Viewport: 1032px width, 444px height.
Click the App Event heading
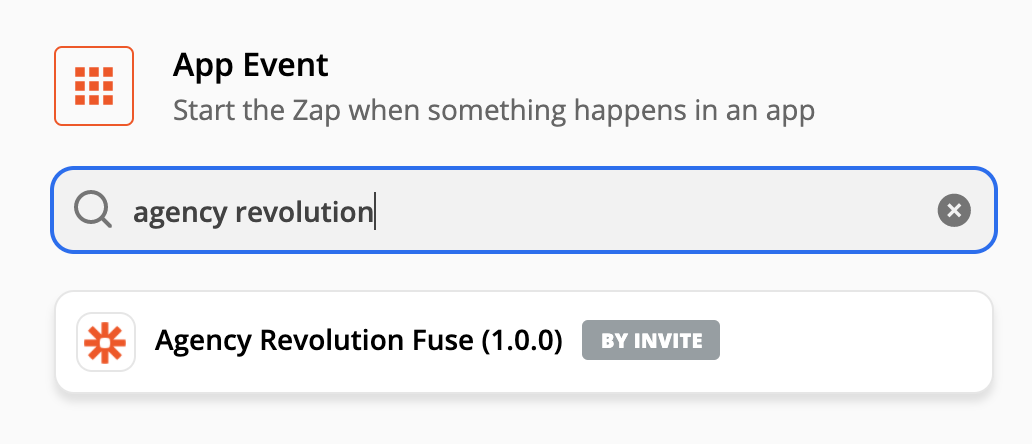[x=251, y=65]
